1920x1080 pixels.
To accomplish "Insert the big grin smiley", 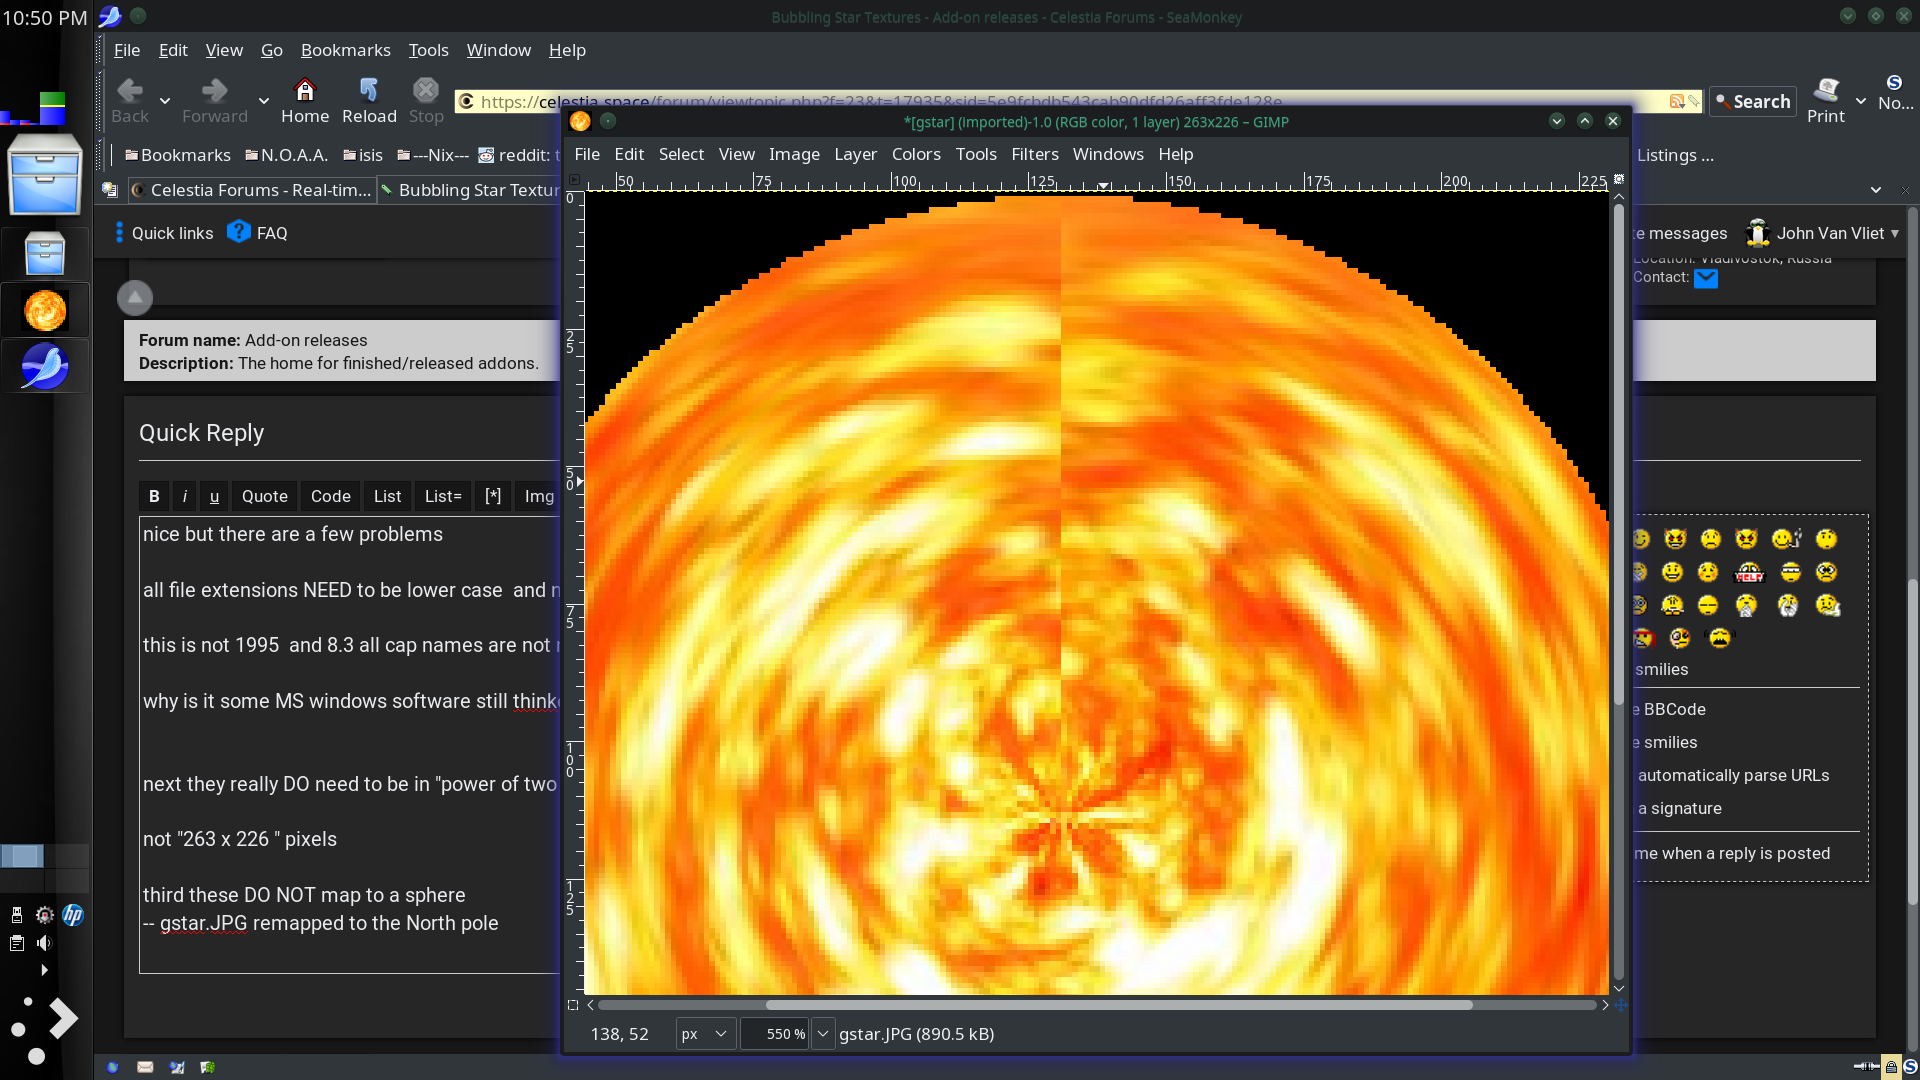I will (1672, 572).
